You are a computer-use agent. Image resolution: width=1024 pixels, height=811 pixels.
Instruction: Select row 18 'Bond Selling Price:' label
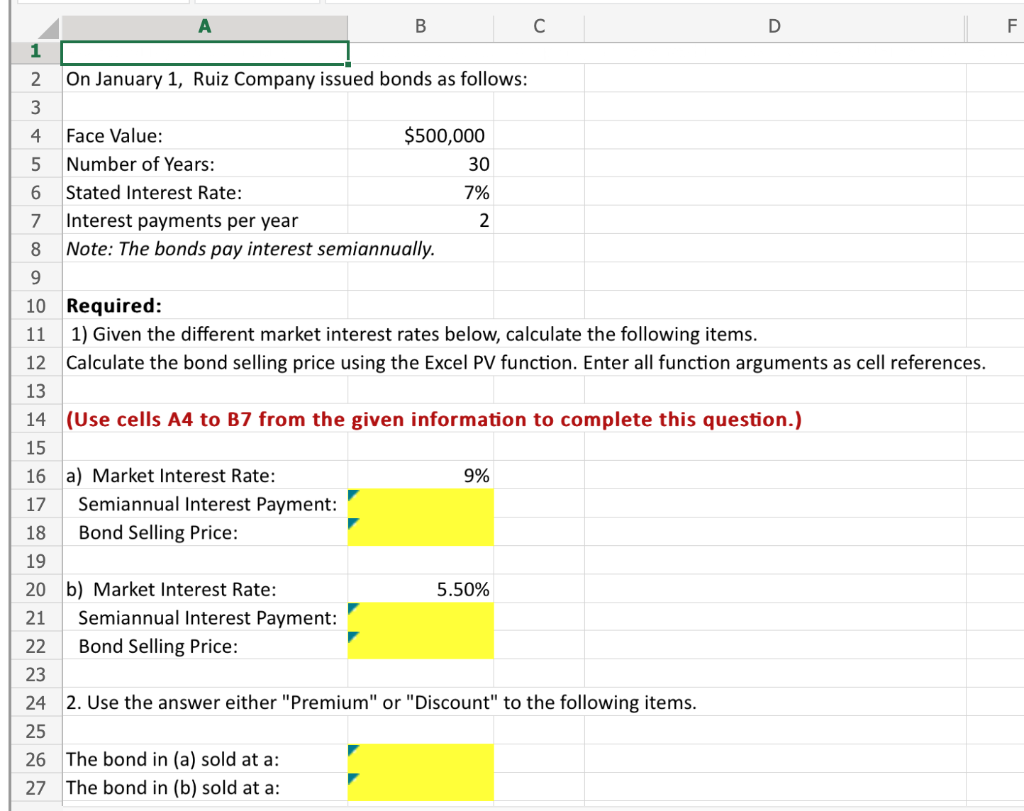[x=204, y=532]
